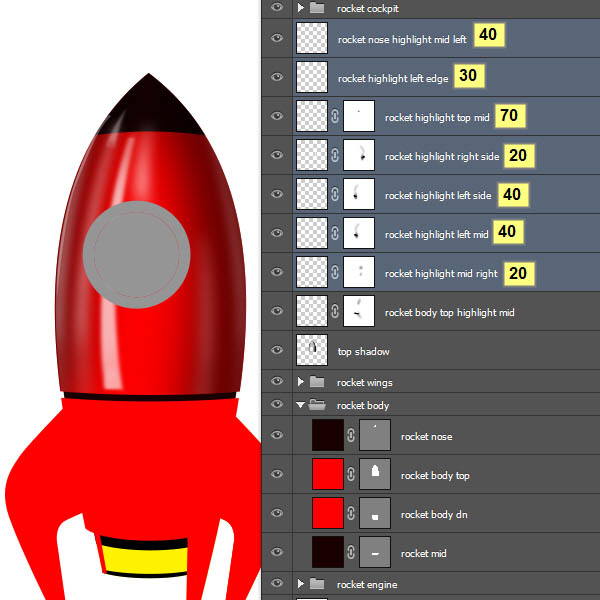Click the link icon on rocket highlight top mid

tap(335, 117)
